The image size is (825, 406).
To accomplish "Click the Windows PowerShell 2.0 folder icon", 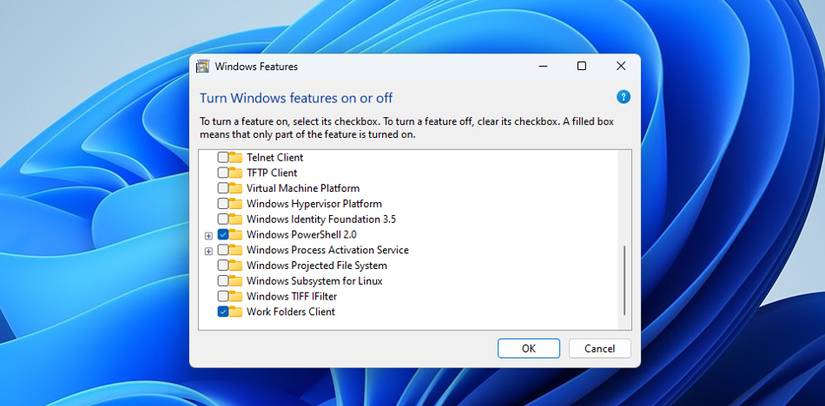I will click(235, 235).
